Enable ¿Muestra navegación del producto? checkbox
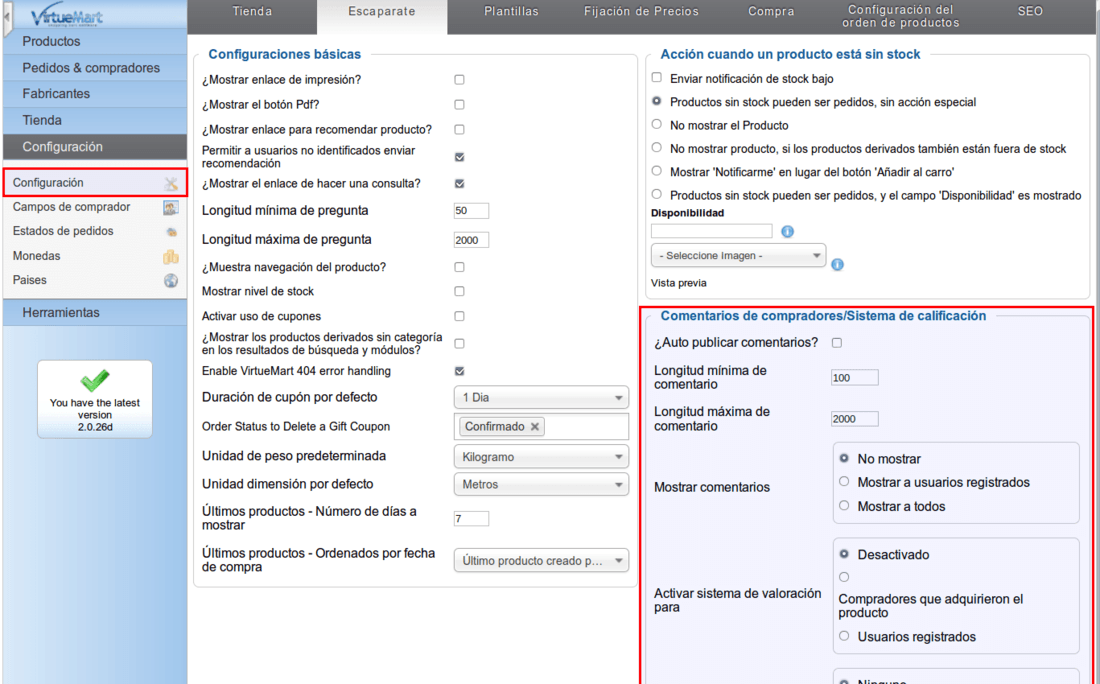The image size is (1100, 684). click(x=460, y=267)
